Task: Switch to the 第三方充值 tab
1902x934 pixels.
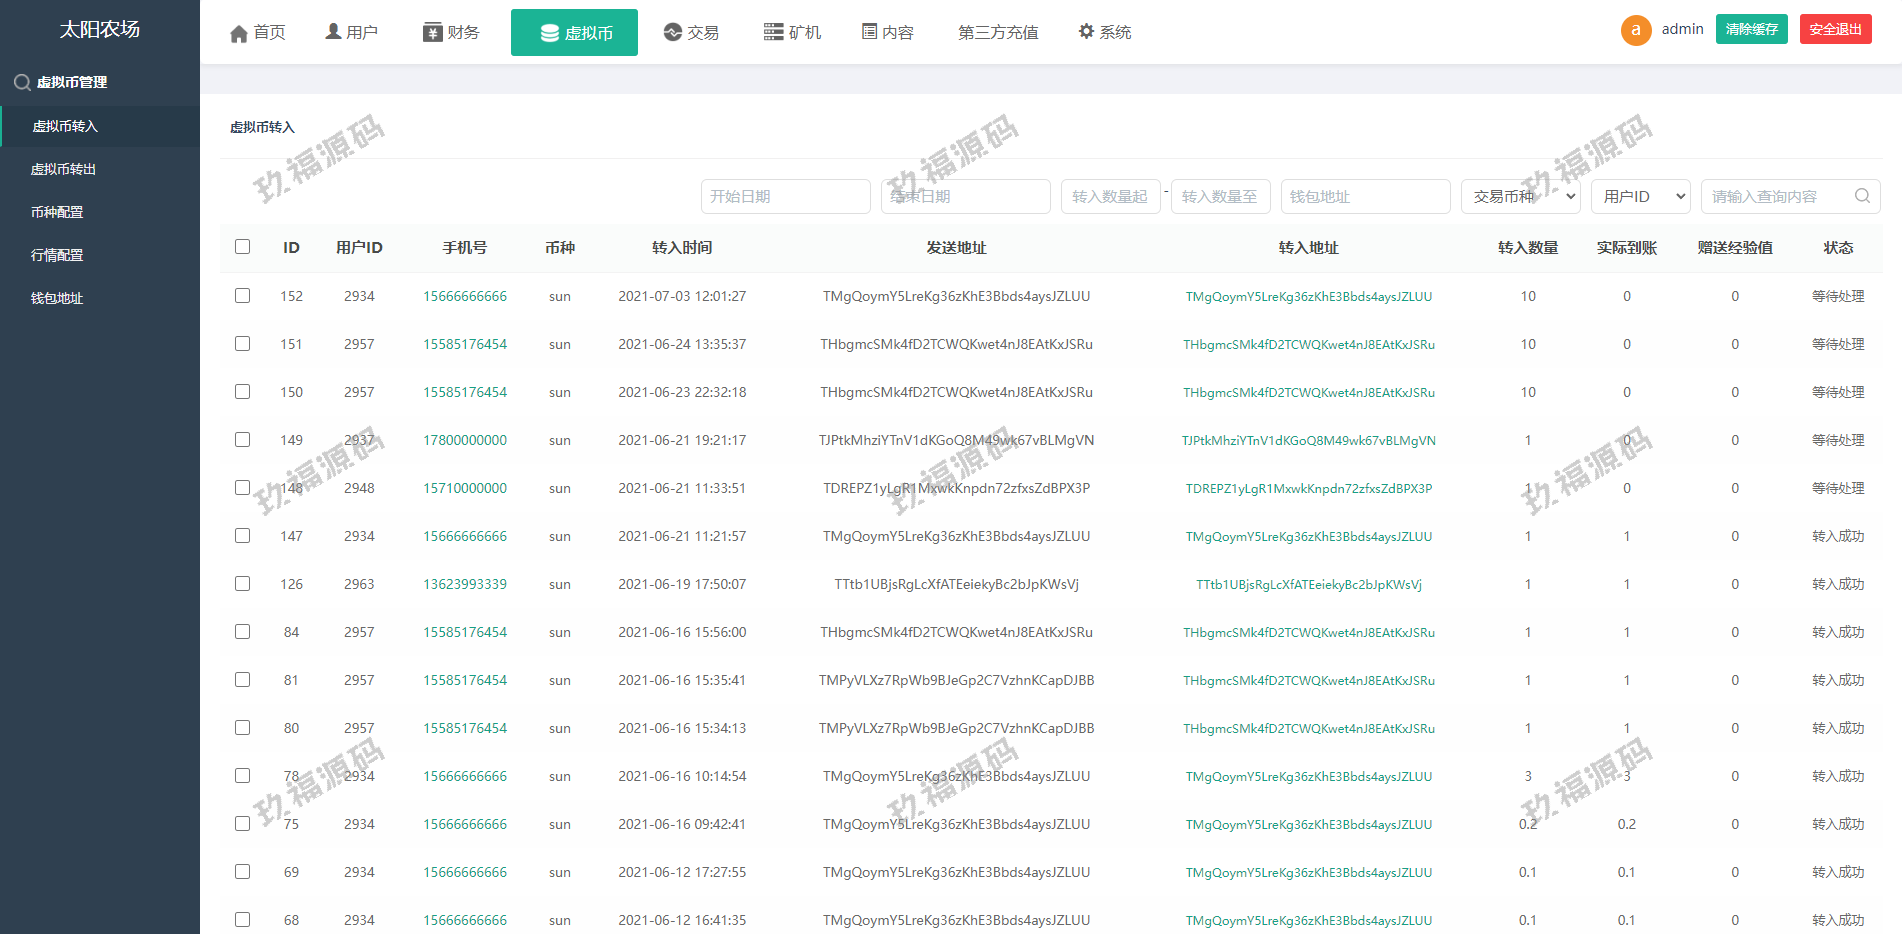Action: 997,33
